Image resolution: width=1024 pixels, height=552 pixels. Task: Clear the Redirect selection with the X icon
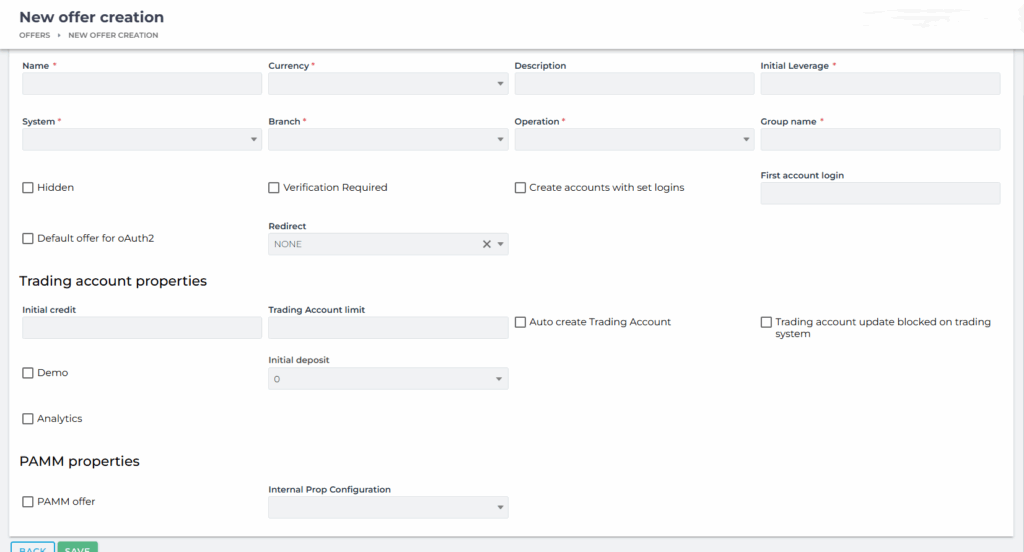[x=487, y=244]
